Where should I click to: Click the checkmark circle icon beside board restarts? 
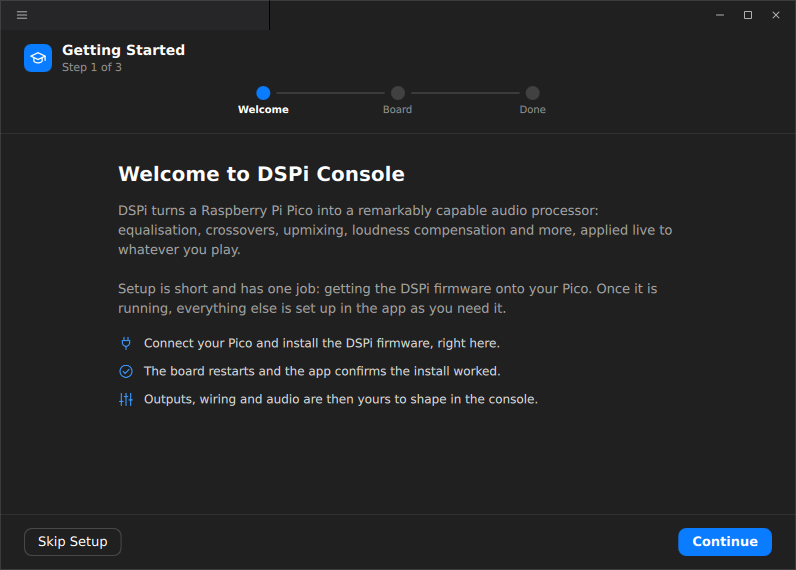[126, 372]
